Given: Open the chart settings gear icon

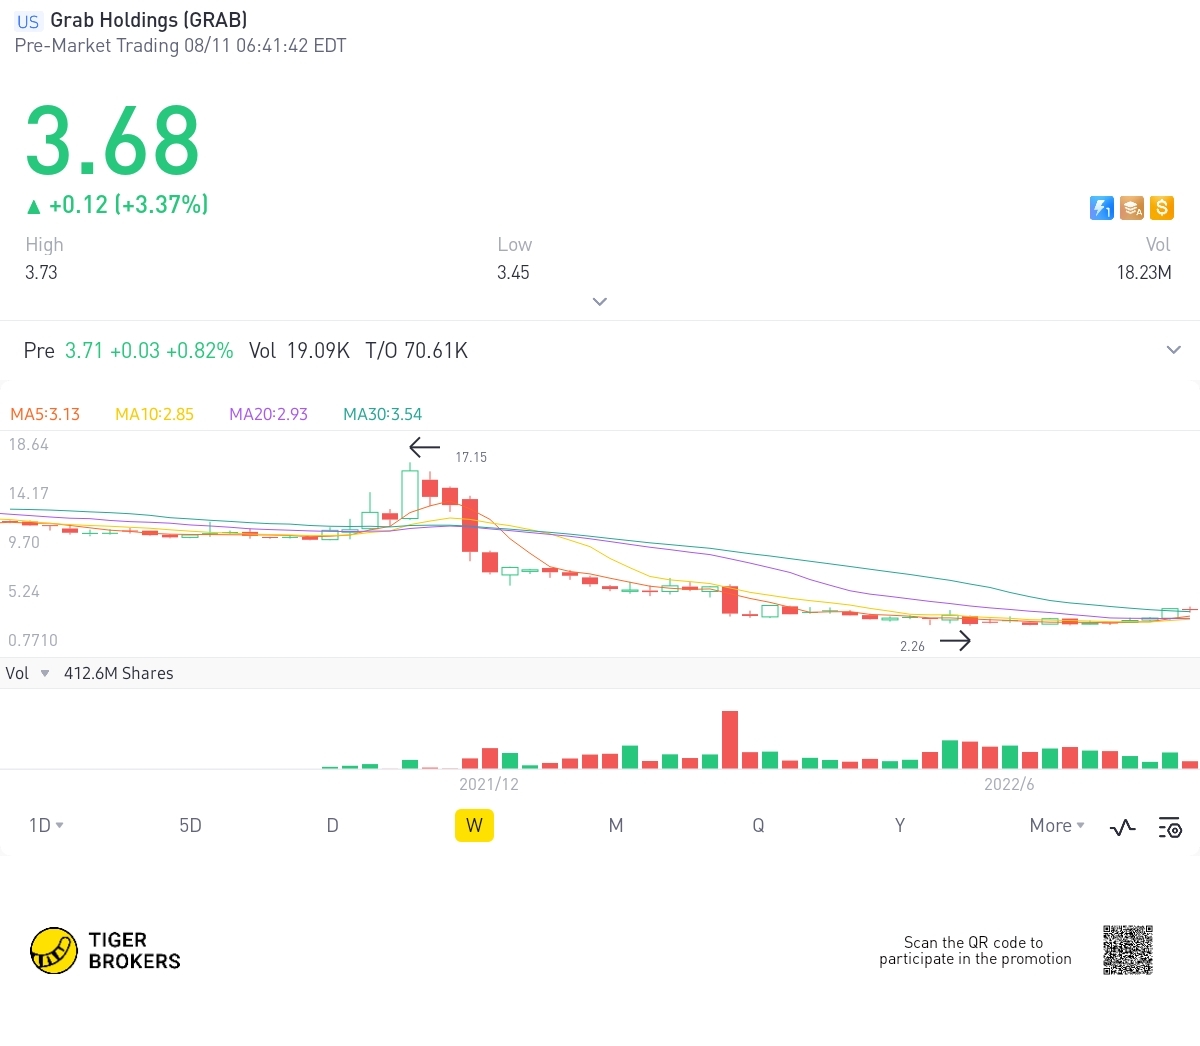Looking at the screenshot, I should pos(1170,827).
